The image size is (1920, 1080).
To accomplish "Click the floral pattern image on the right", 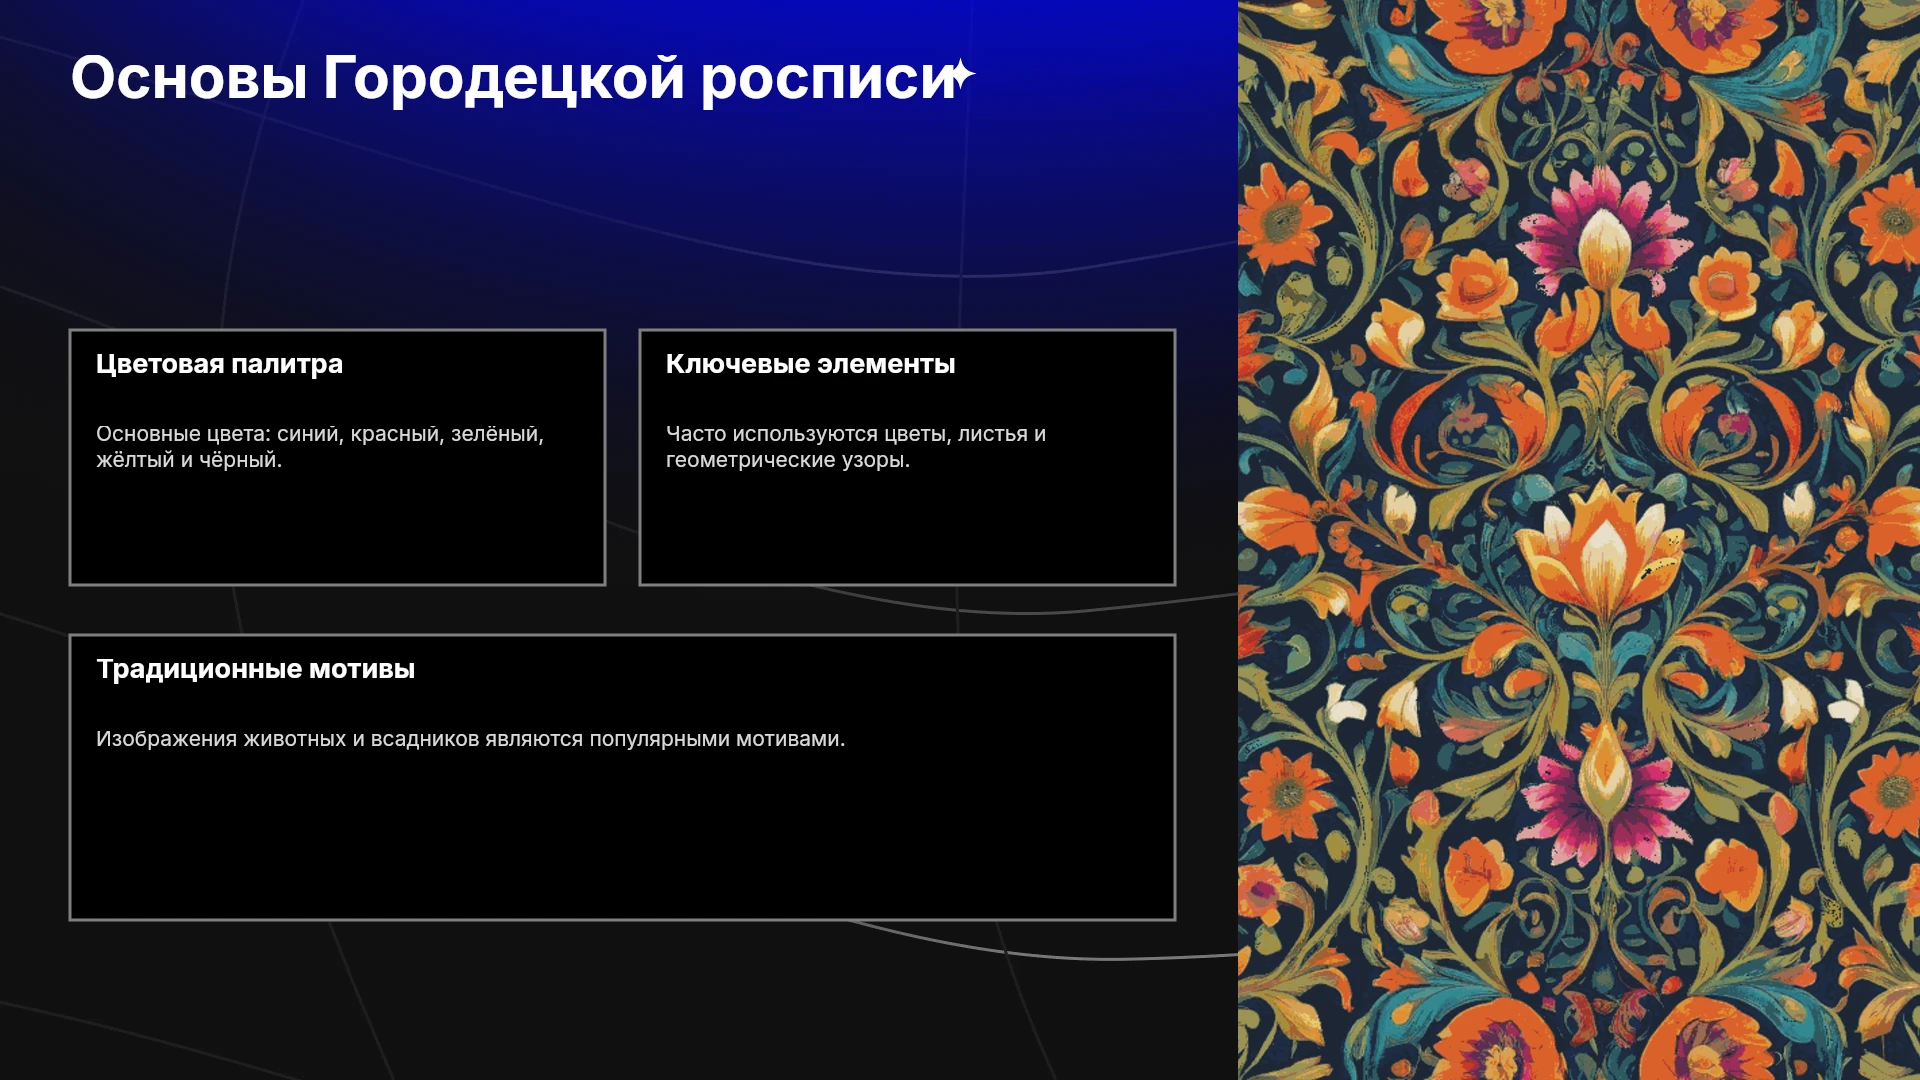I will click(1579, 540).
